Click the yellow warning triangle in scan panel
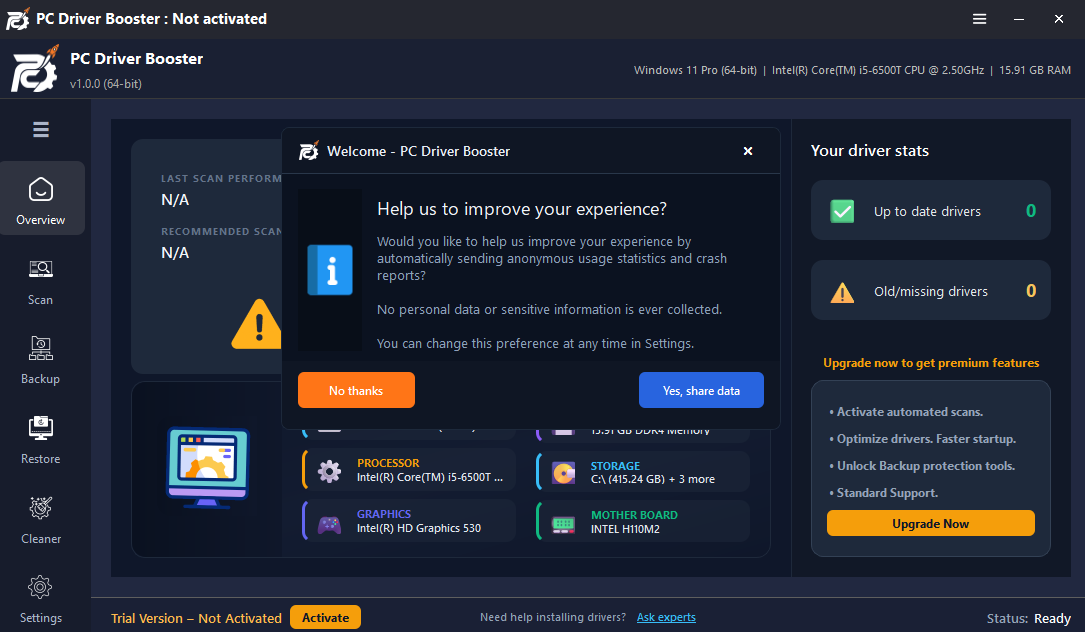The height and width of the screenshot is (632, 1085). click(257, 324)
